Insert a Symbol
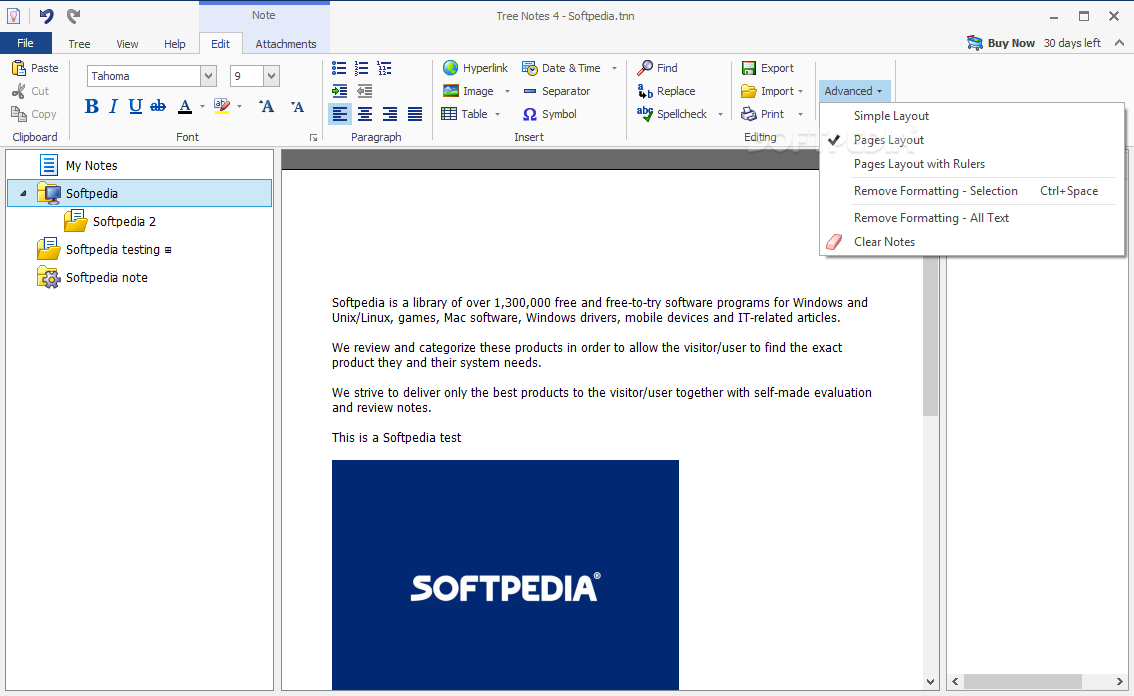This screenshot has width=1134, height=696. (x=549, y=114)
